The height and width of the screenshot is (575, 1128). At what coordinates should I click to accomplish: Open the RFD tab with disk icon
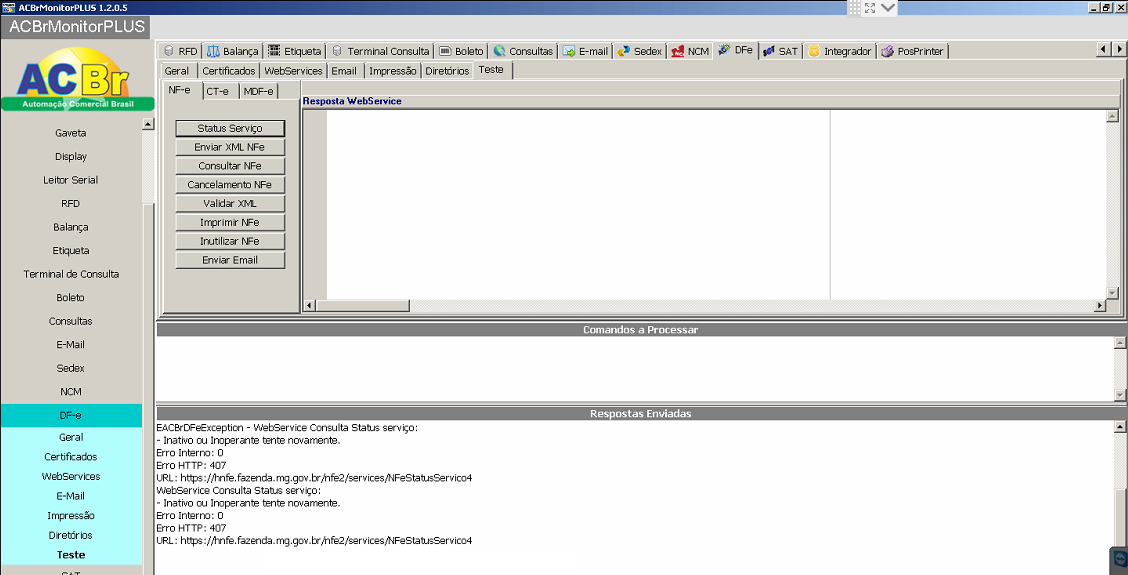tap(181, 51)
